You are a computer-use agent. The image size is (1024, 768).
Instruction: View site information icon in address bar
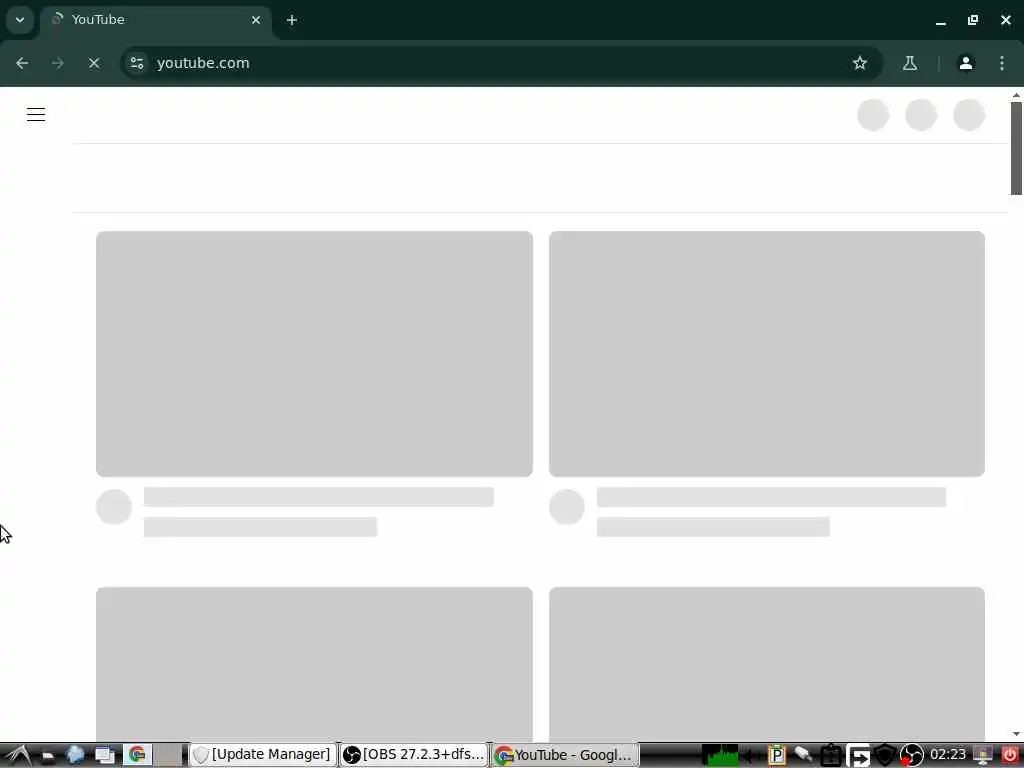pyautogui.click(x=137, y=63)
